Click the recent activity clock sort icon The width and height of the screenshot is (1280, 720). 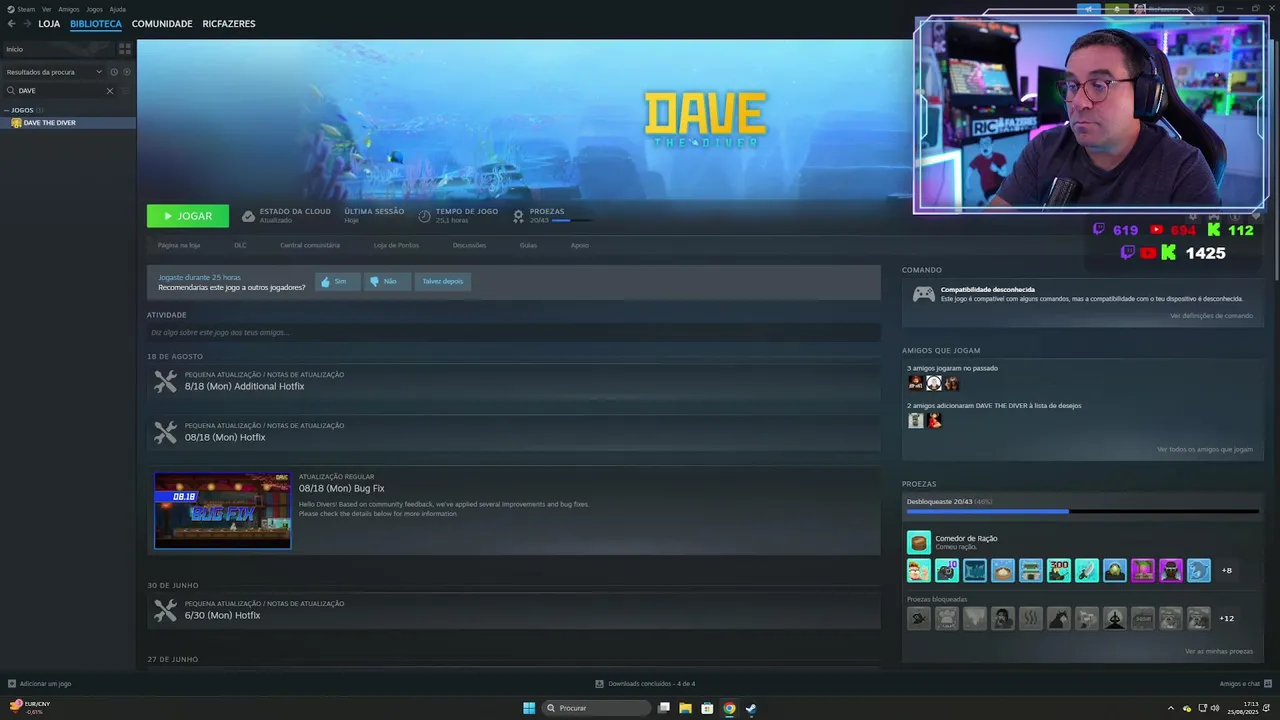[x=114, y=72]
